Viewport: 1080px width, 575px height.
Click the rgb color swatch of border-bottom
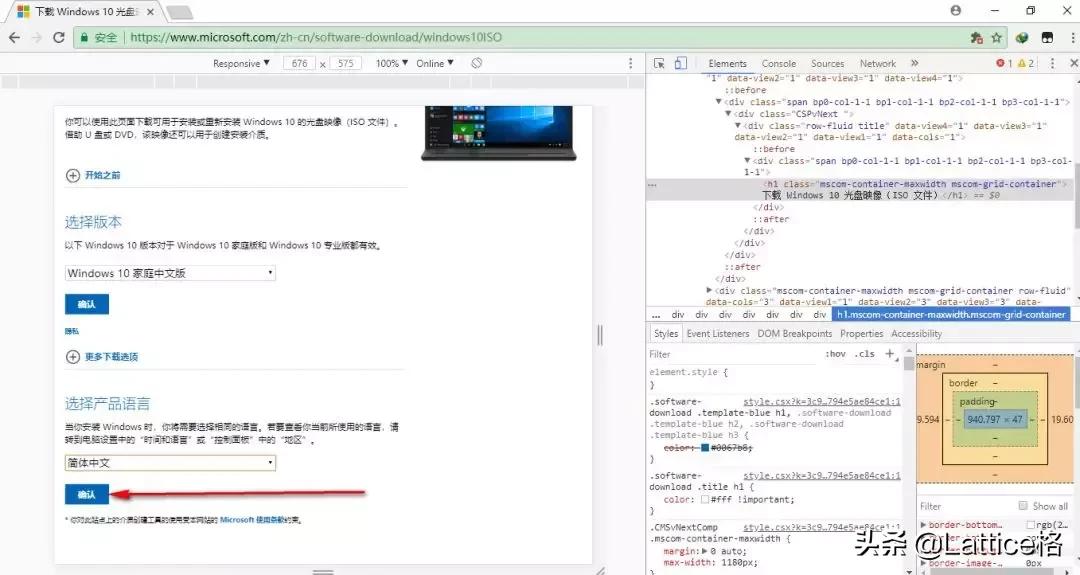pos(1030,525)
